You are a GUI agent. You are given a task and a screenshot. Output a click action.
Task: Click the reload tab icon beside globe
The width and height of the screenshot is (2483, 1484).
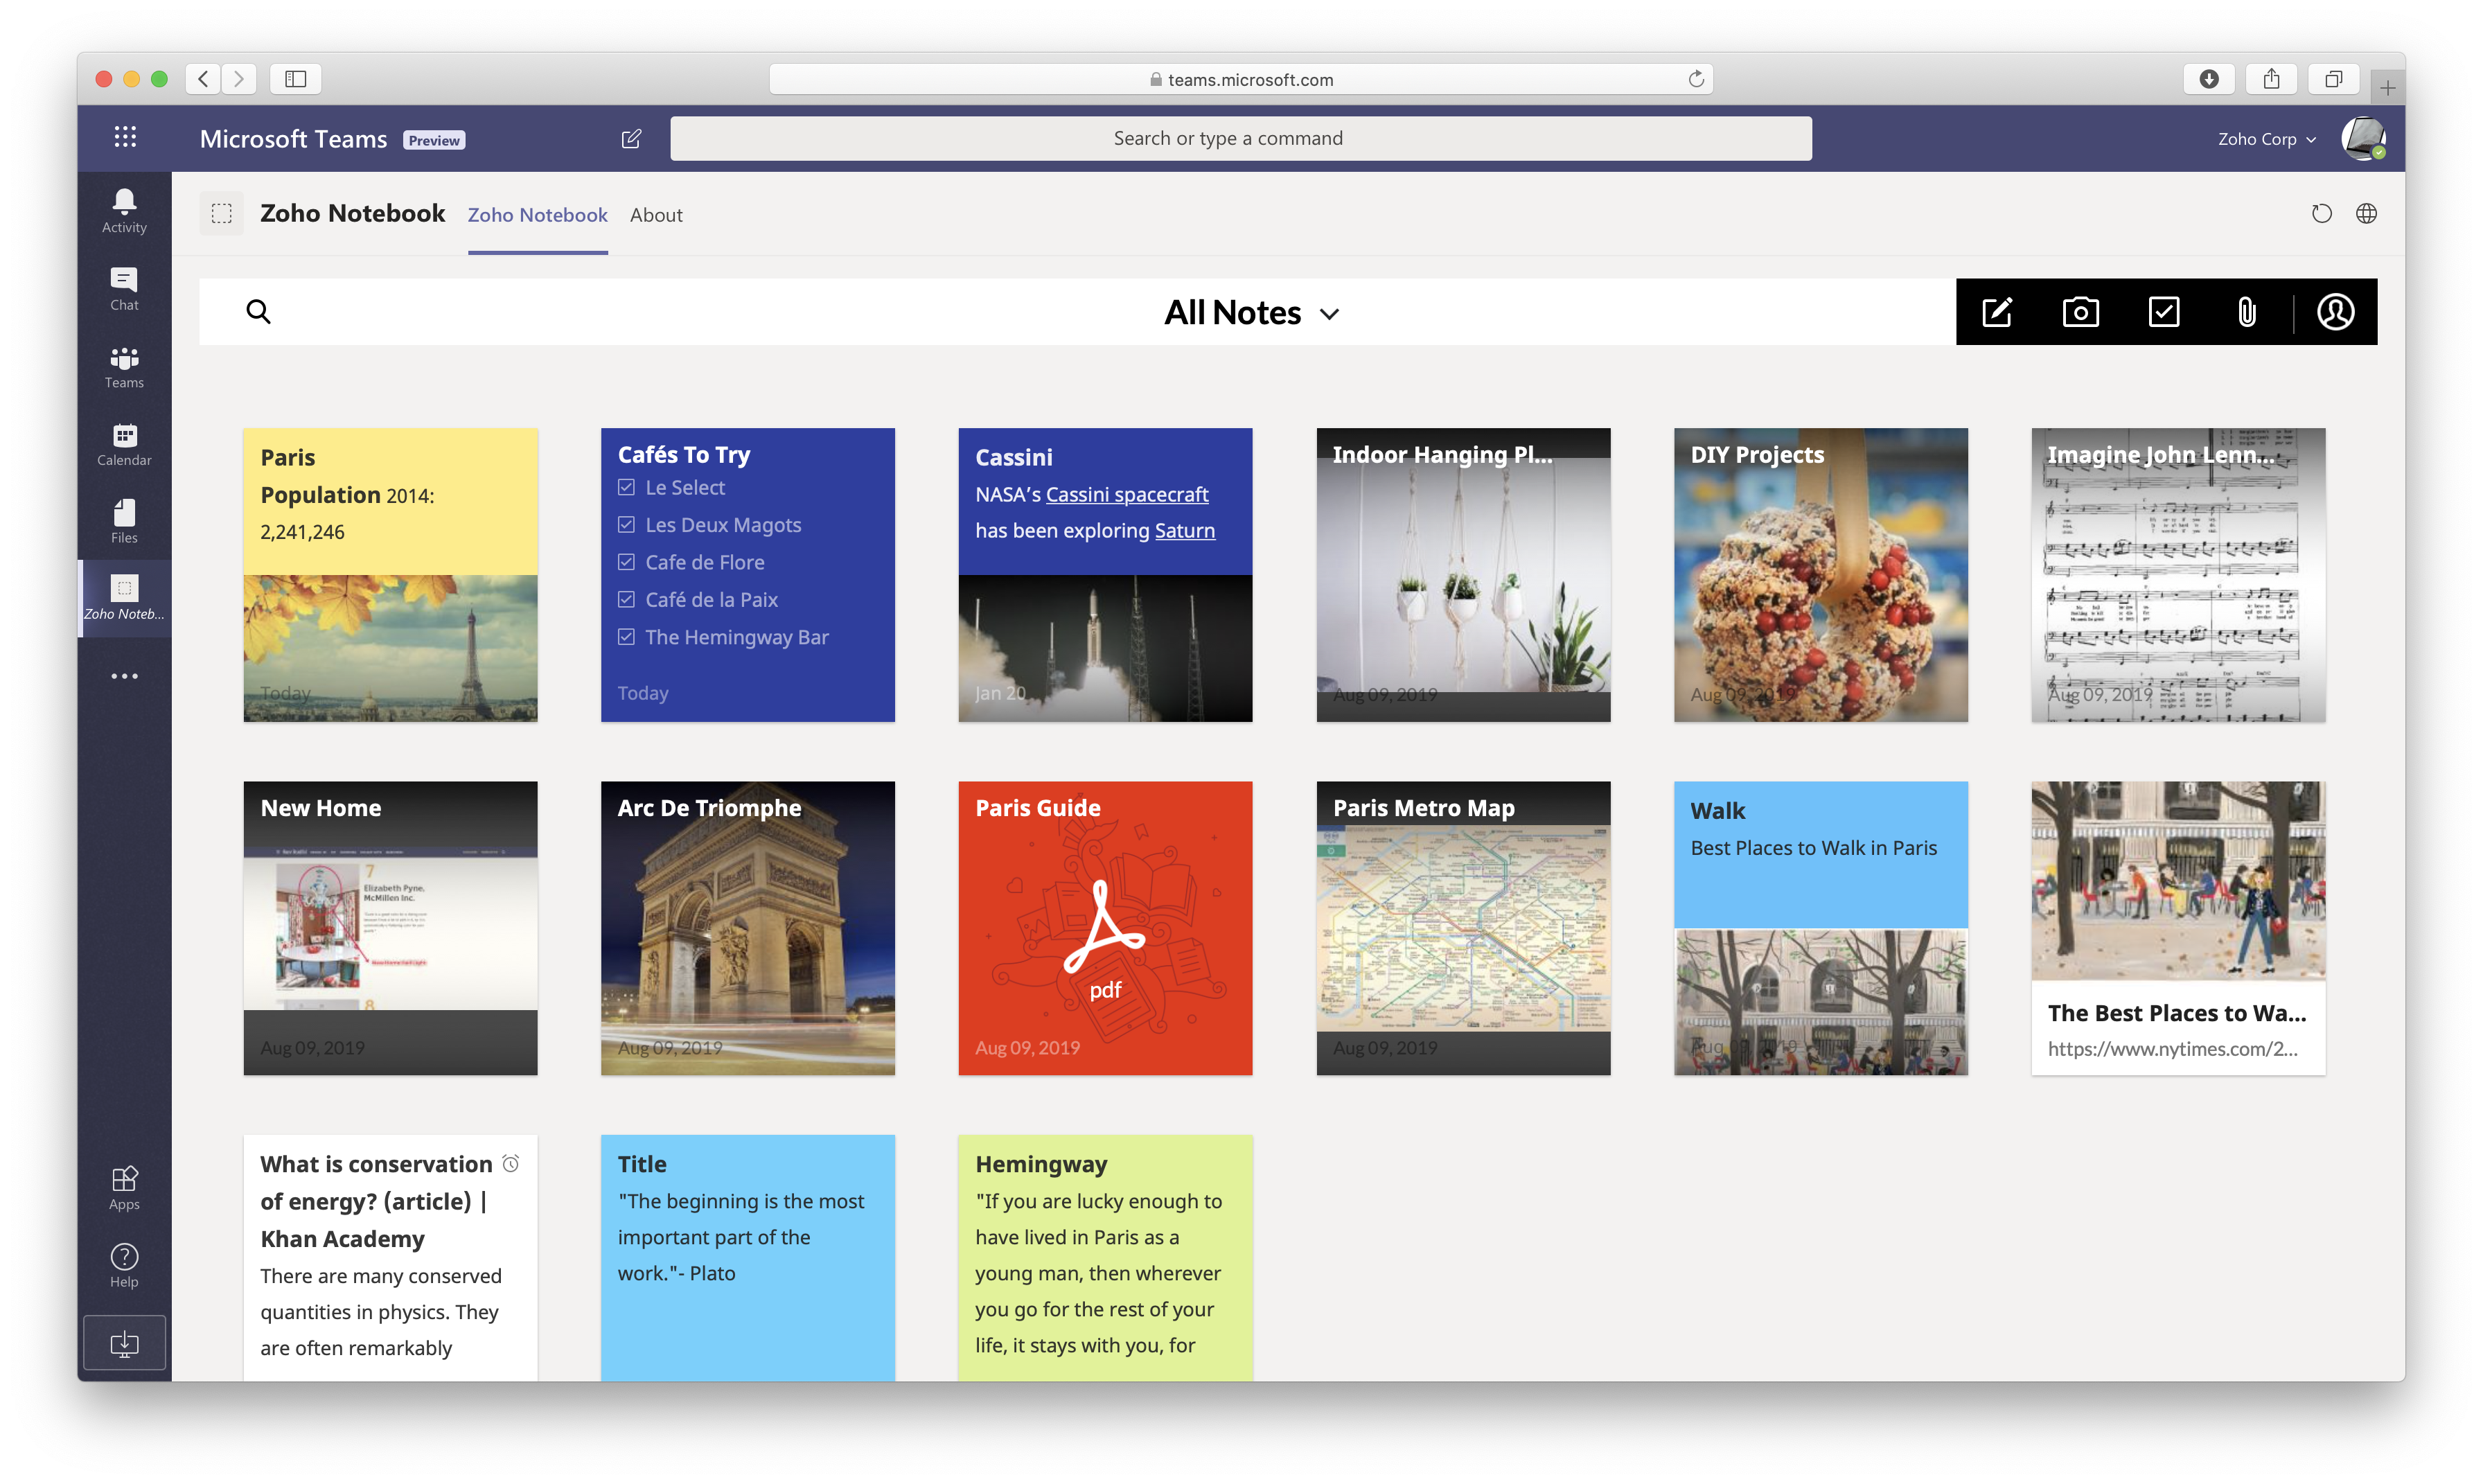click(2321, 214)
